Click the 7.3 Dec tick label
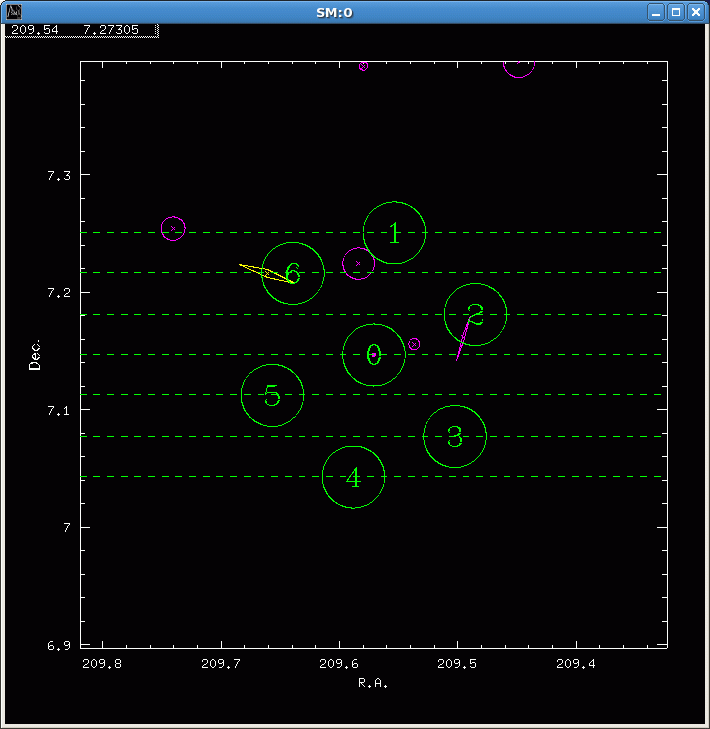Screen dimensions: 710x729 tap(59, 176)
